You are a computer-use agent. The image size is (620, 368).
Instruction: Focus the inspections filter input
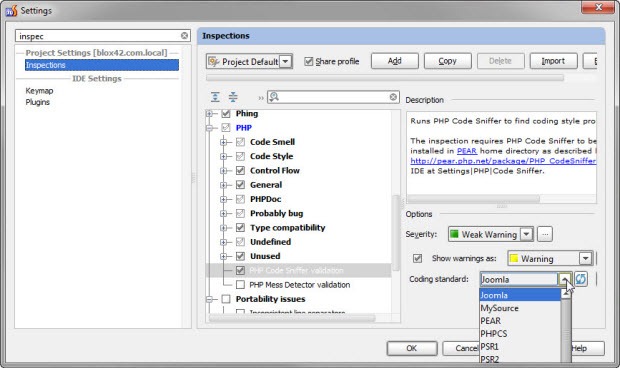[334, 97]
